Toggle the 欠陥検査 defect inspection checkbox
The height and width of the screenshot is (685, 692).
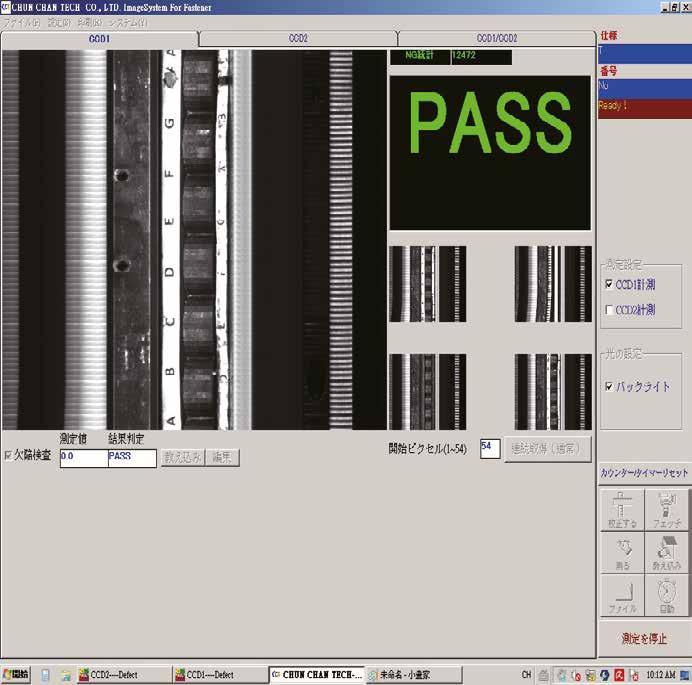[8, 455]
